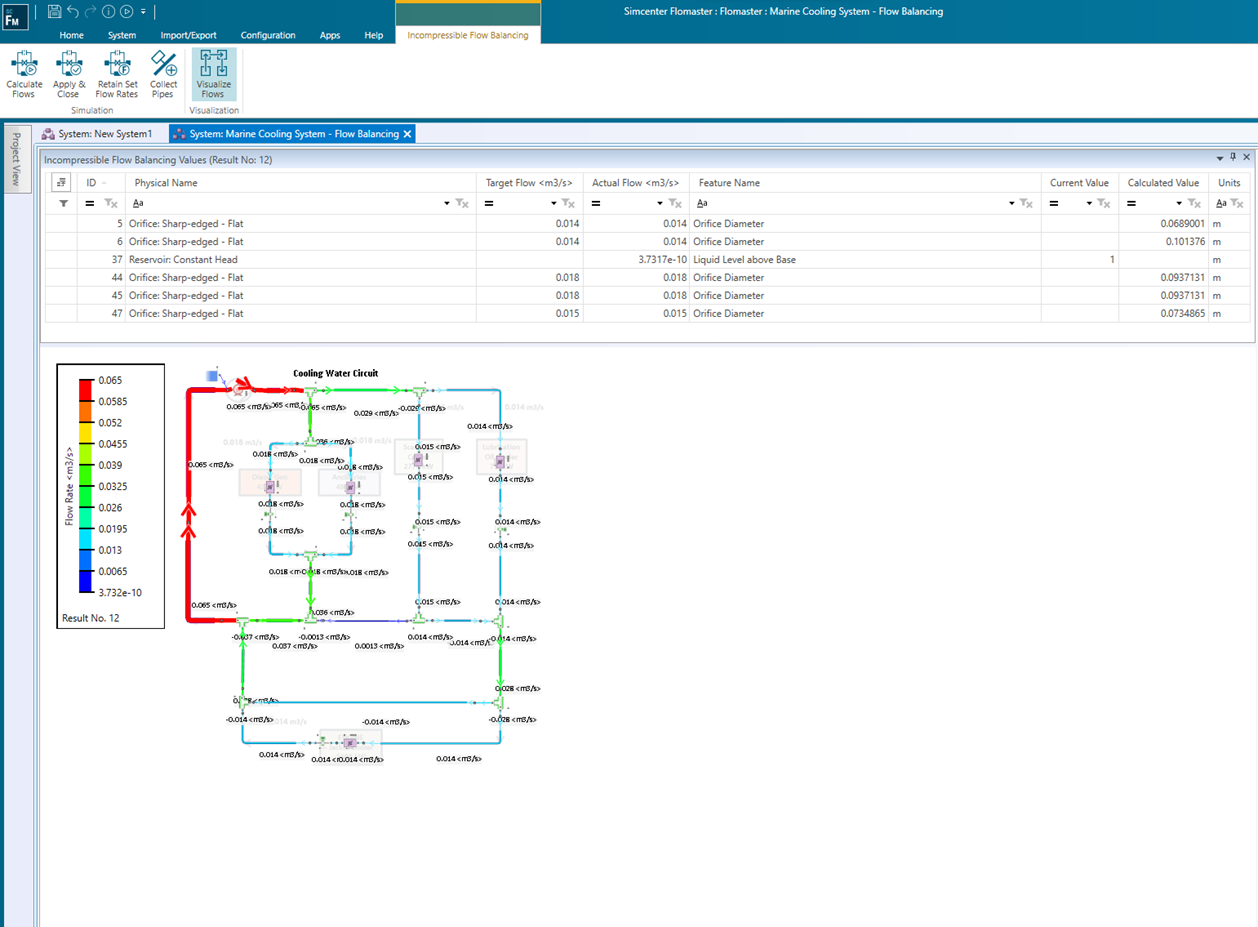Click the Apply & Close simulation icon

(x=68, y=75)
